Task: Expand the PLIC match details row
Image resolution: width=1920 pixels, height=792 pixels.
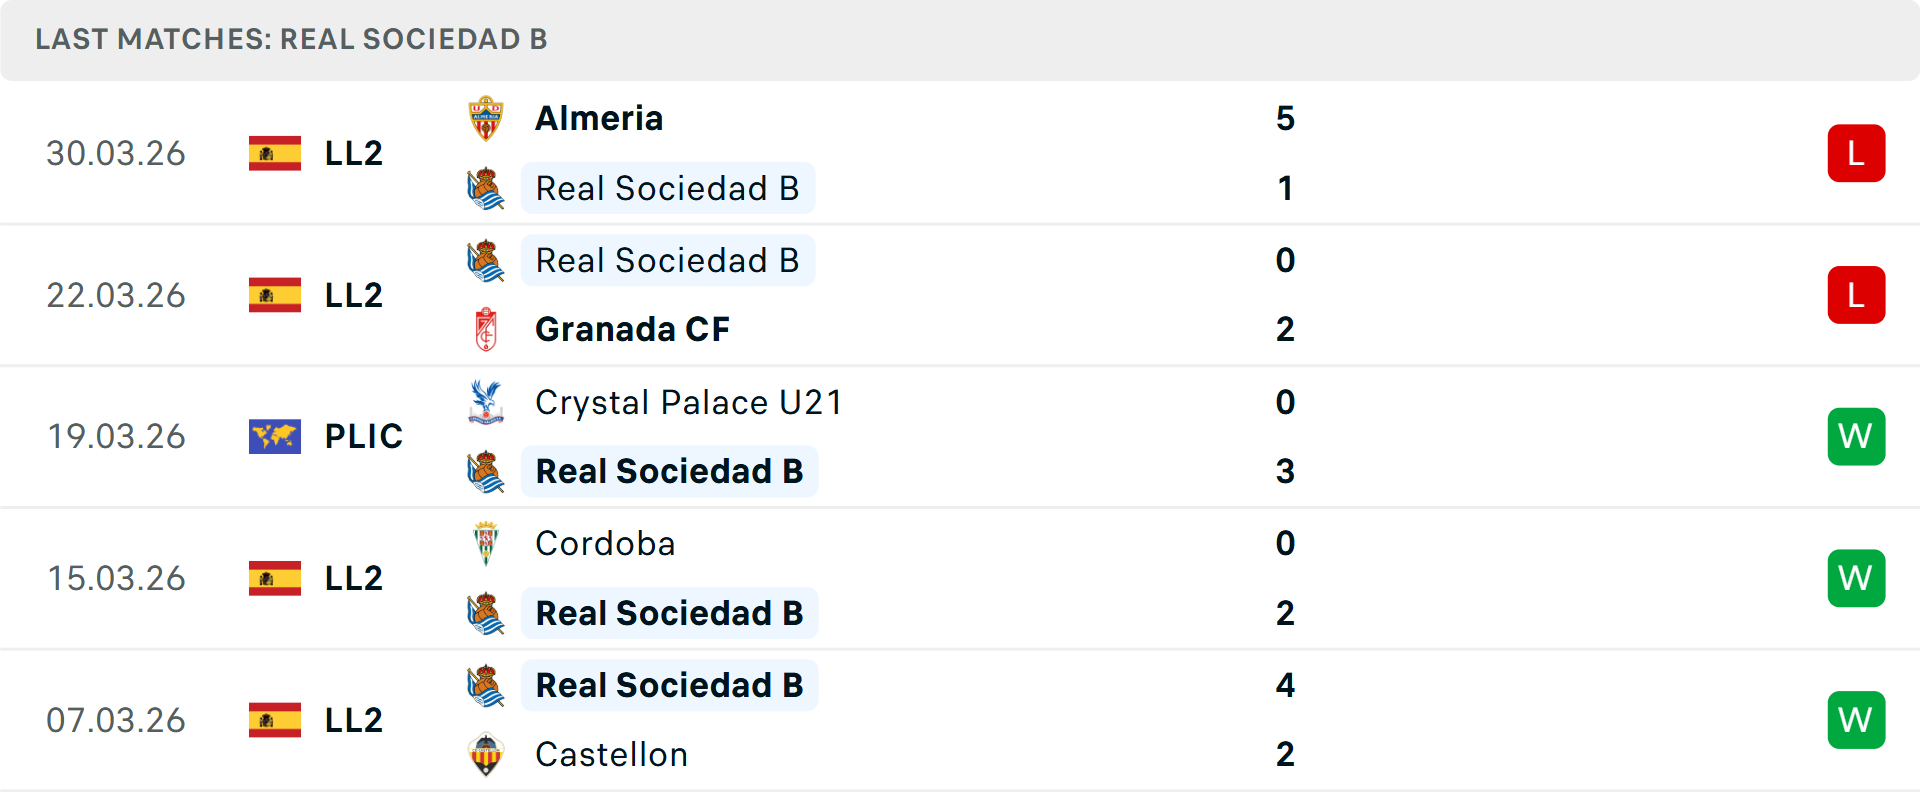Action: click(960, 436)
